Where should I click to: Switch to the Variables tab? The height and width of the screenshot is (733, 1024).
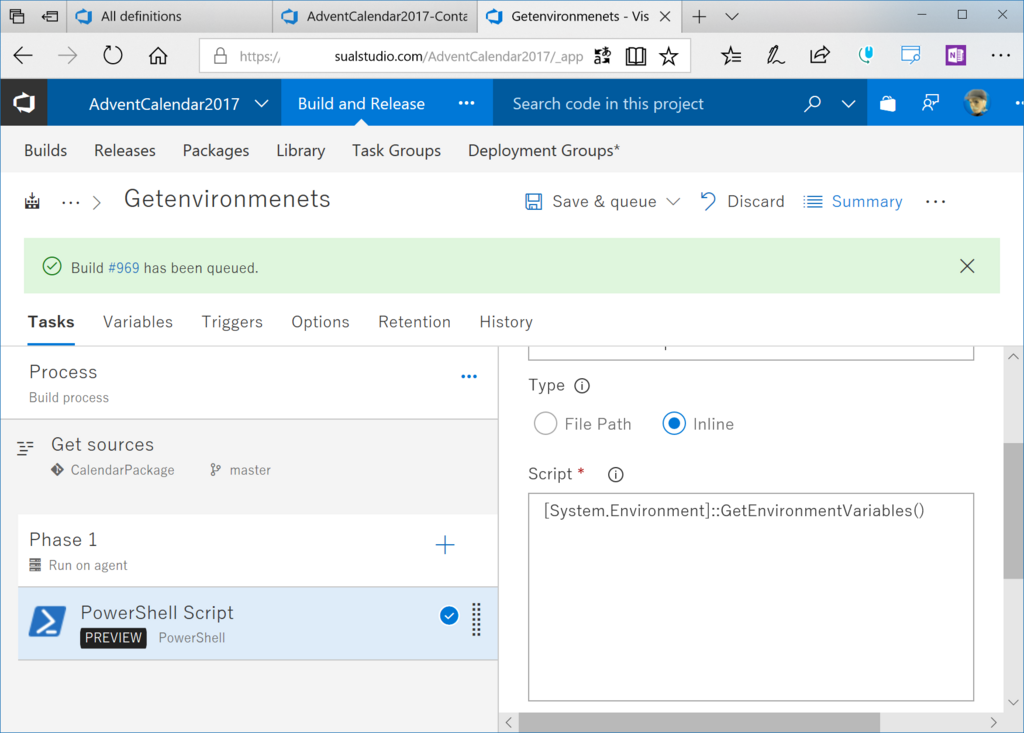tap(138, 322)
